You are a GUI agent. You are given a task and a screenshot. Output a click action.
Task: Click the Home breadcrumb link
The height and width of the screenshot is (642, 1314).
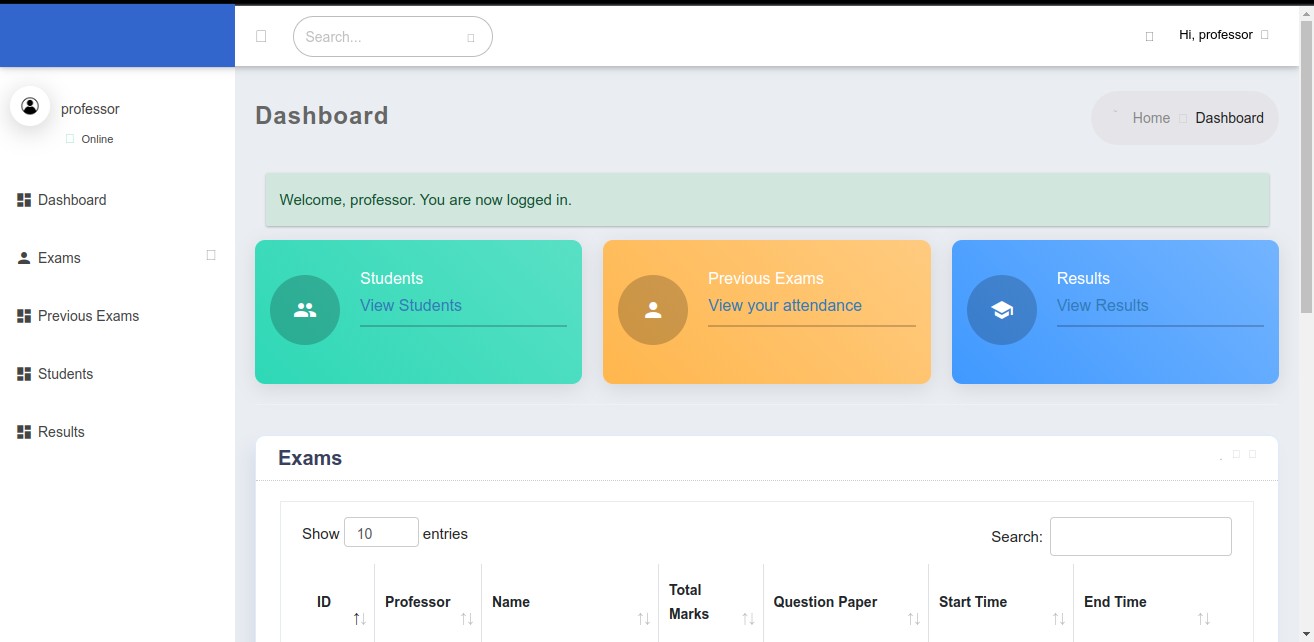1151,118
